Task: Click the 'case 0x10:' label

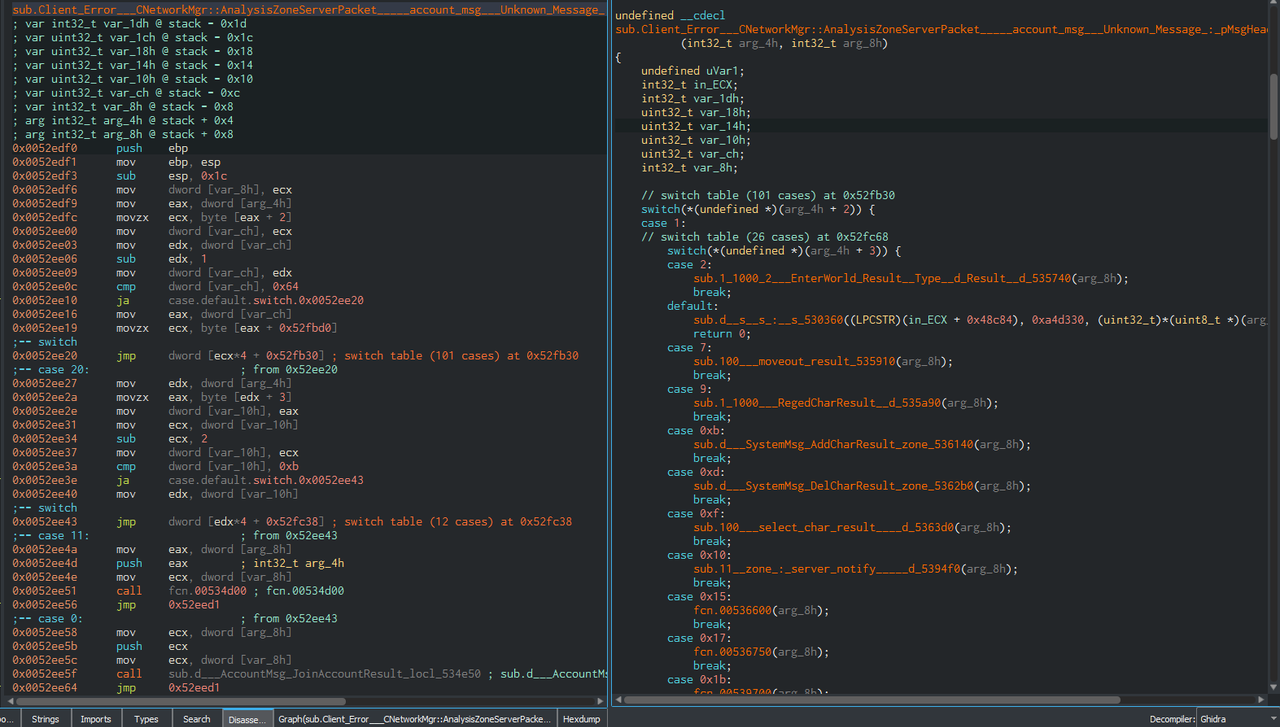Action: [697, 555]
